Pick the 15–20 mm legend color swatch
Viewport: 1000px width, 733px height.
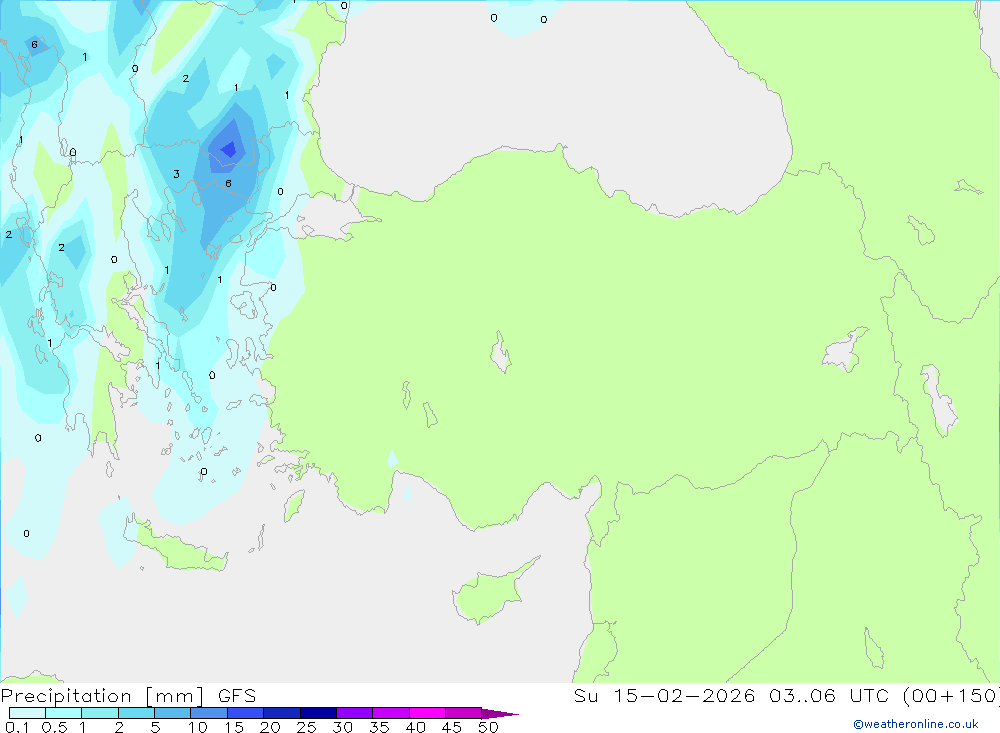tap(245, 713)
